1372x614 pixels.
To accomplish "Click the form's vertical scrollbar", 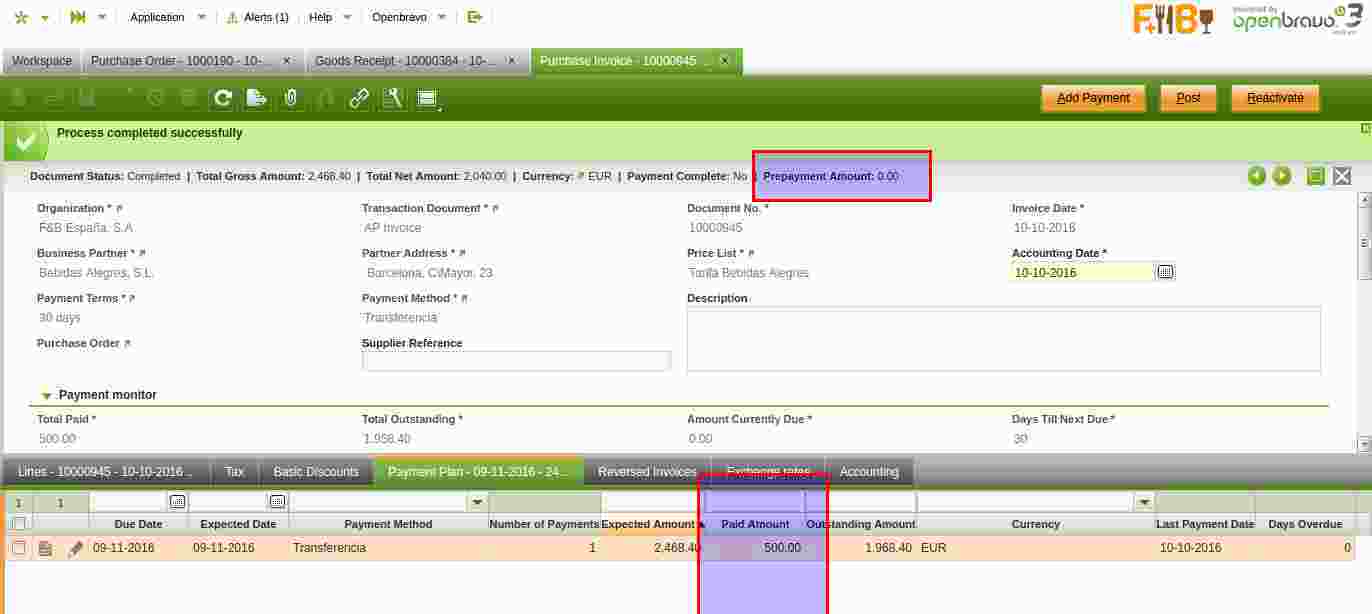I will pos(1363,320).
